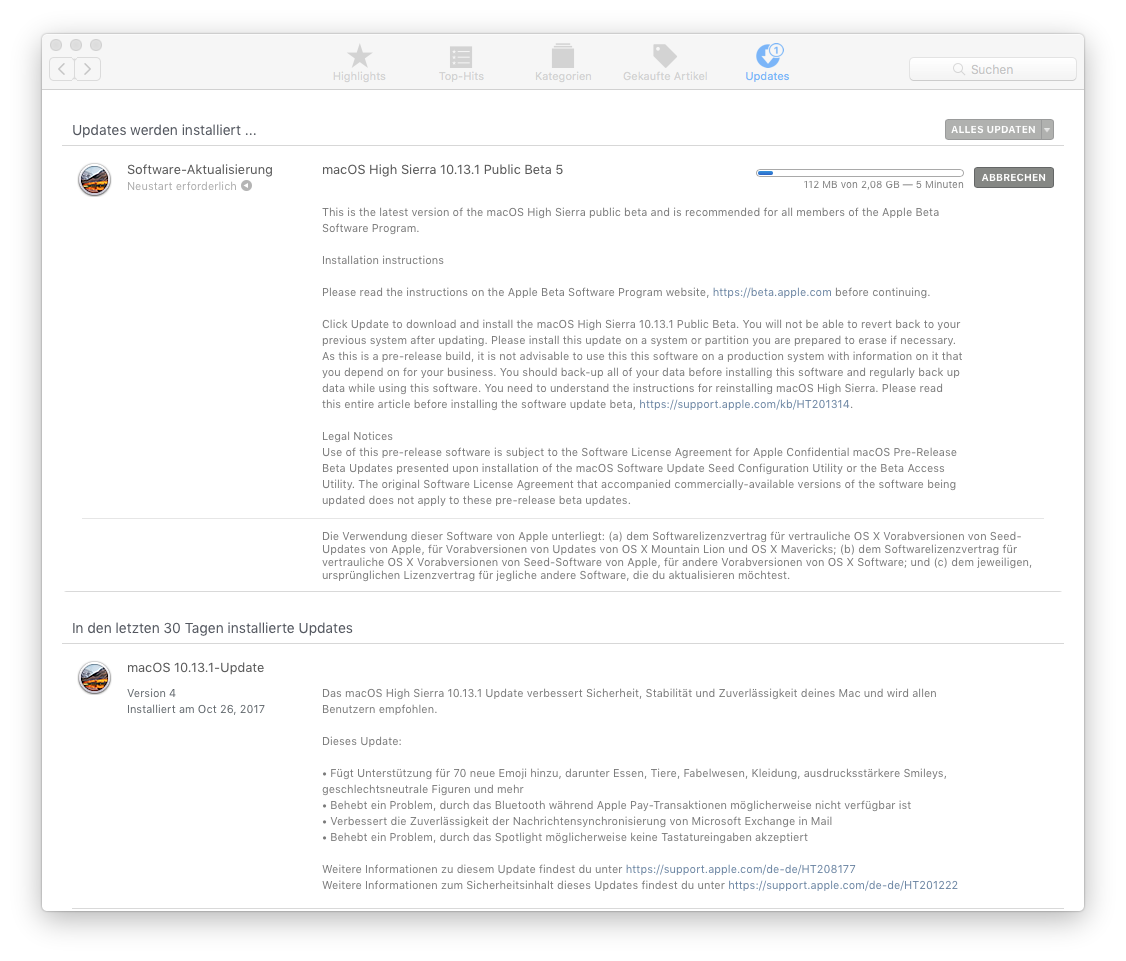Click the yellow minimize window button
This screenshot has height=961, width=1126.
(76, 45)
